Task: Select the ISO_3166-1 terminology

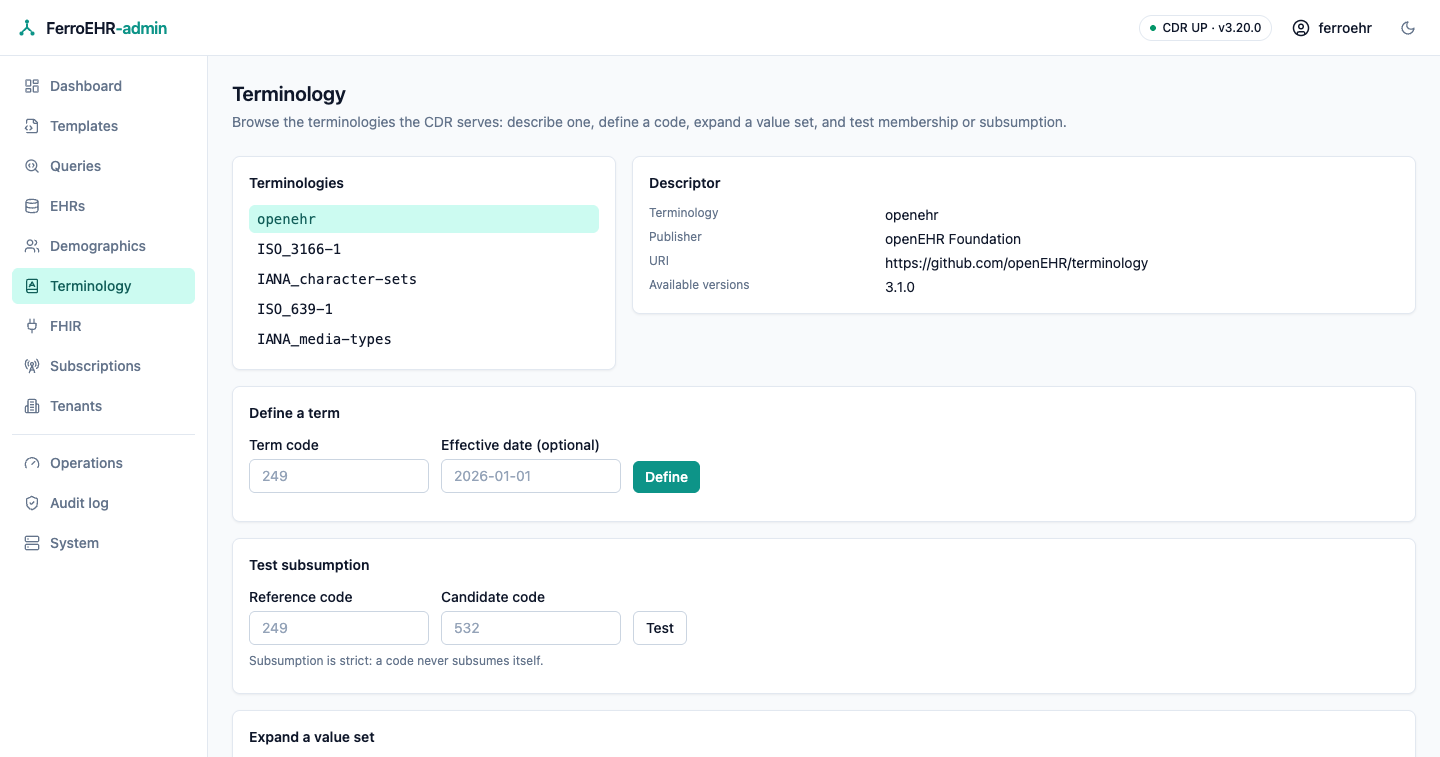Action: (424, 249)
